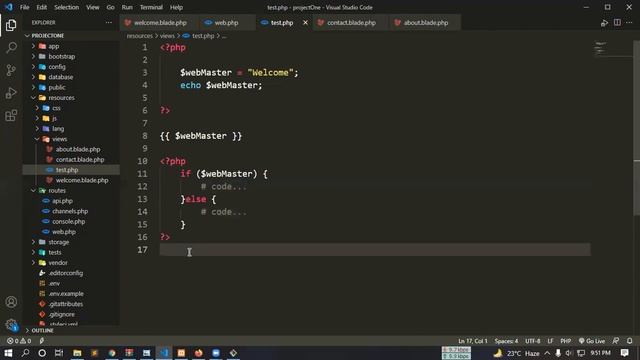Open the notifications bell
This screenshot has width=640, height=360.
point(630,341)
